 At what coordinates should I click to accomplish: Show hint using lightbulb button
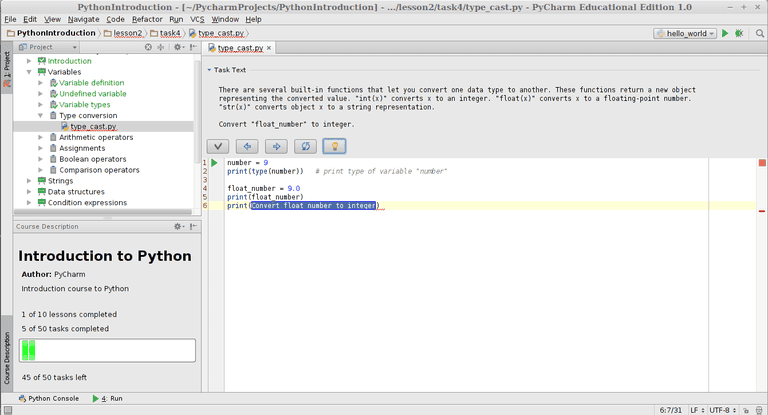335,146
